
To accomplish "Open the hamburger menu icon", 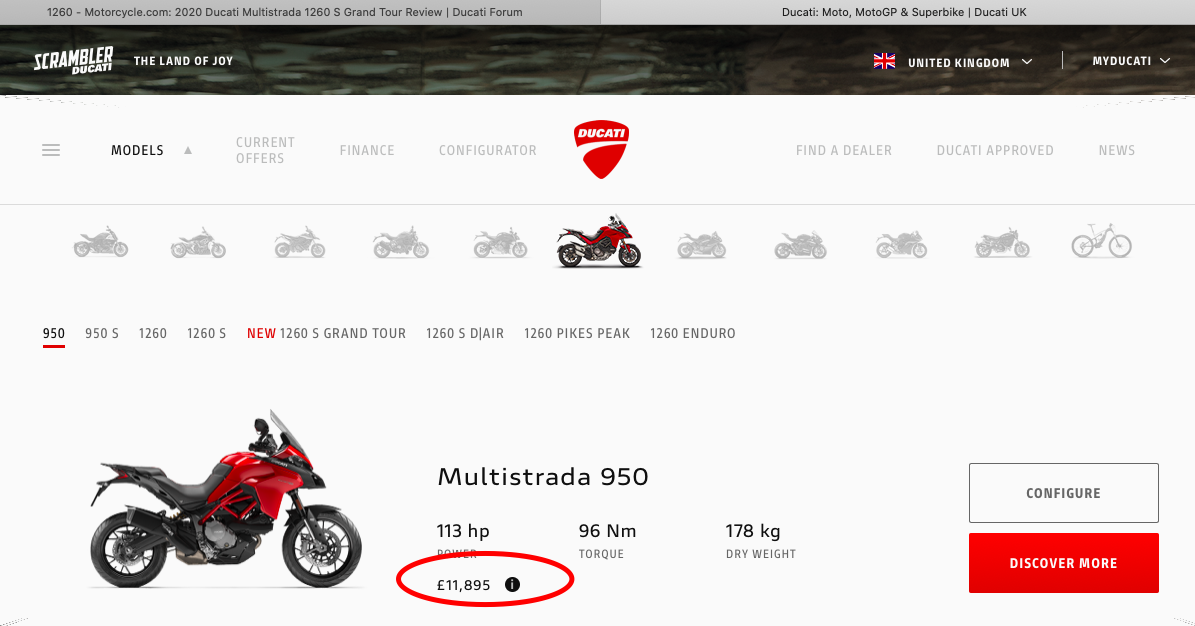I will point(51,150).
